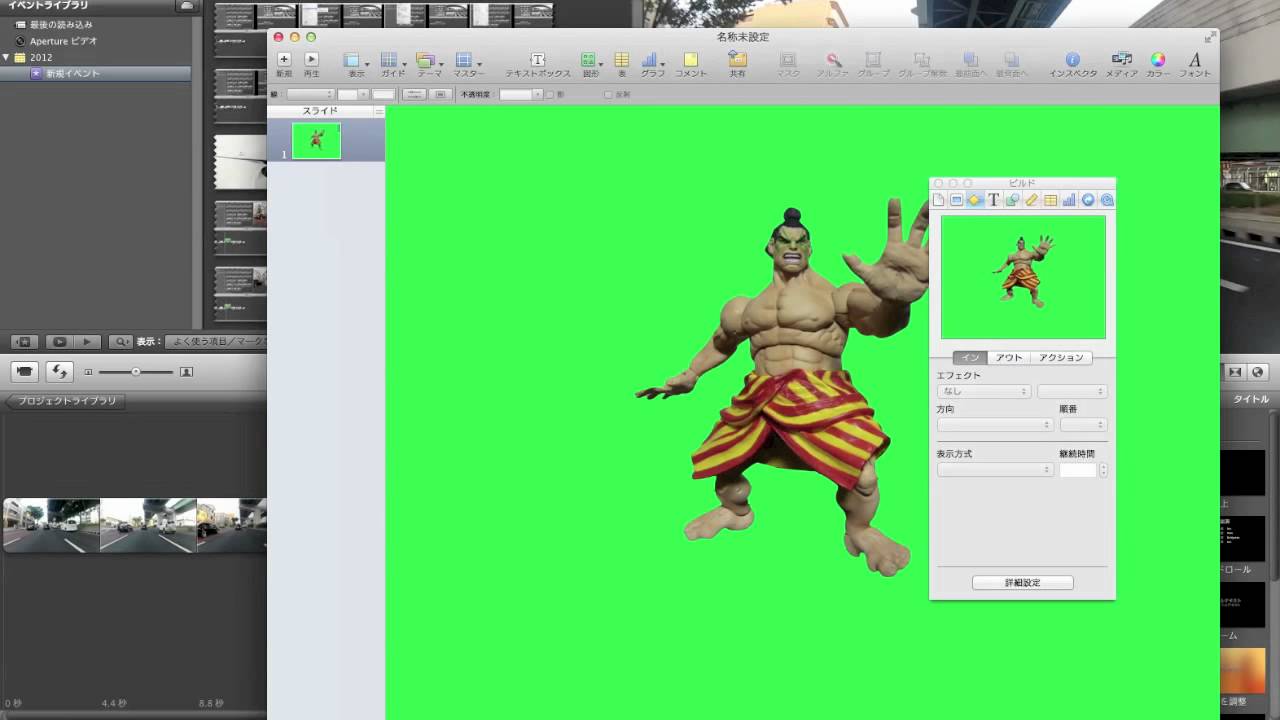Open the メディア media browser
Viewport: 1280px width, 720px height.
[x=1122, y=65]
